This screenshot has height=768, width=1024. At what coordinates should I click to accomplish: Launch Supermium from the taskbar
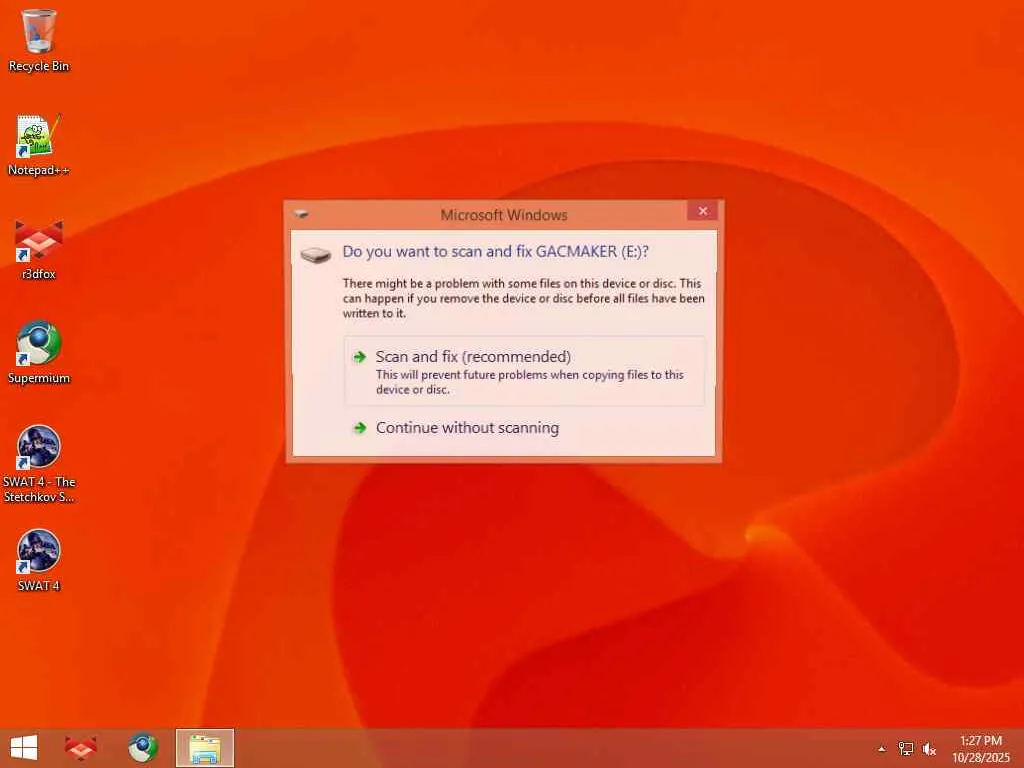coord(142,748)
